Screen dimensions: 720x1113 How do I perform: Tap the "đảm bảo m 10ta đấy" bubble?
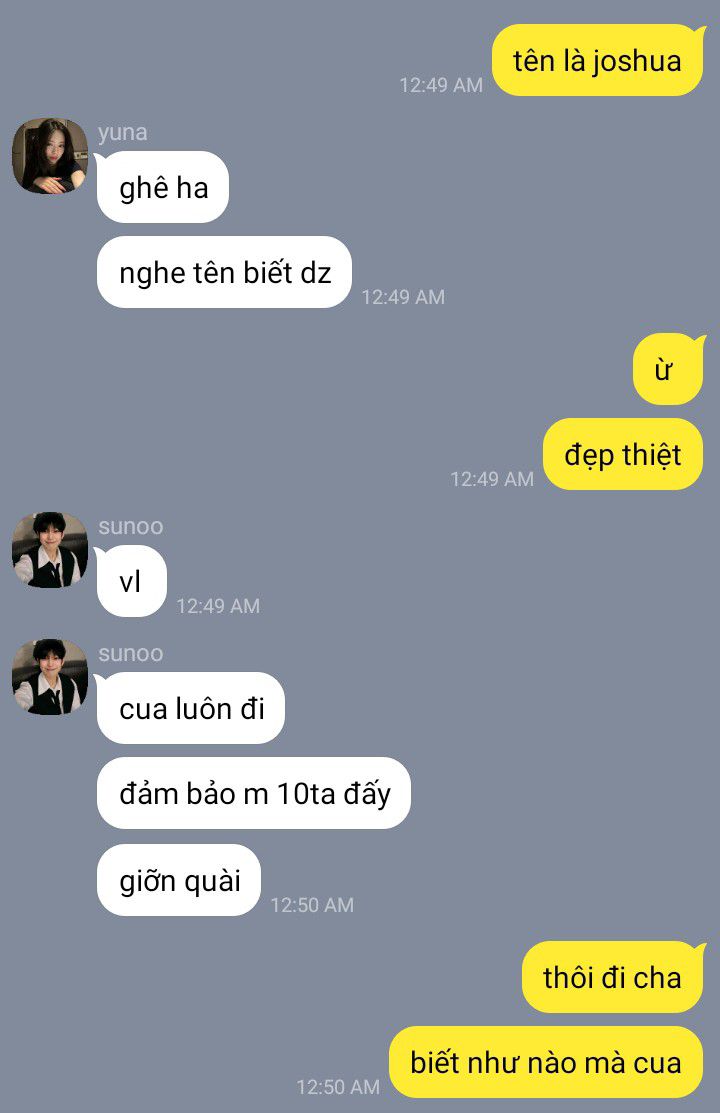tap(253, 793)
